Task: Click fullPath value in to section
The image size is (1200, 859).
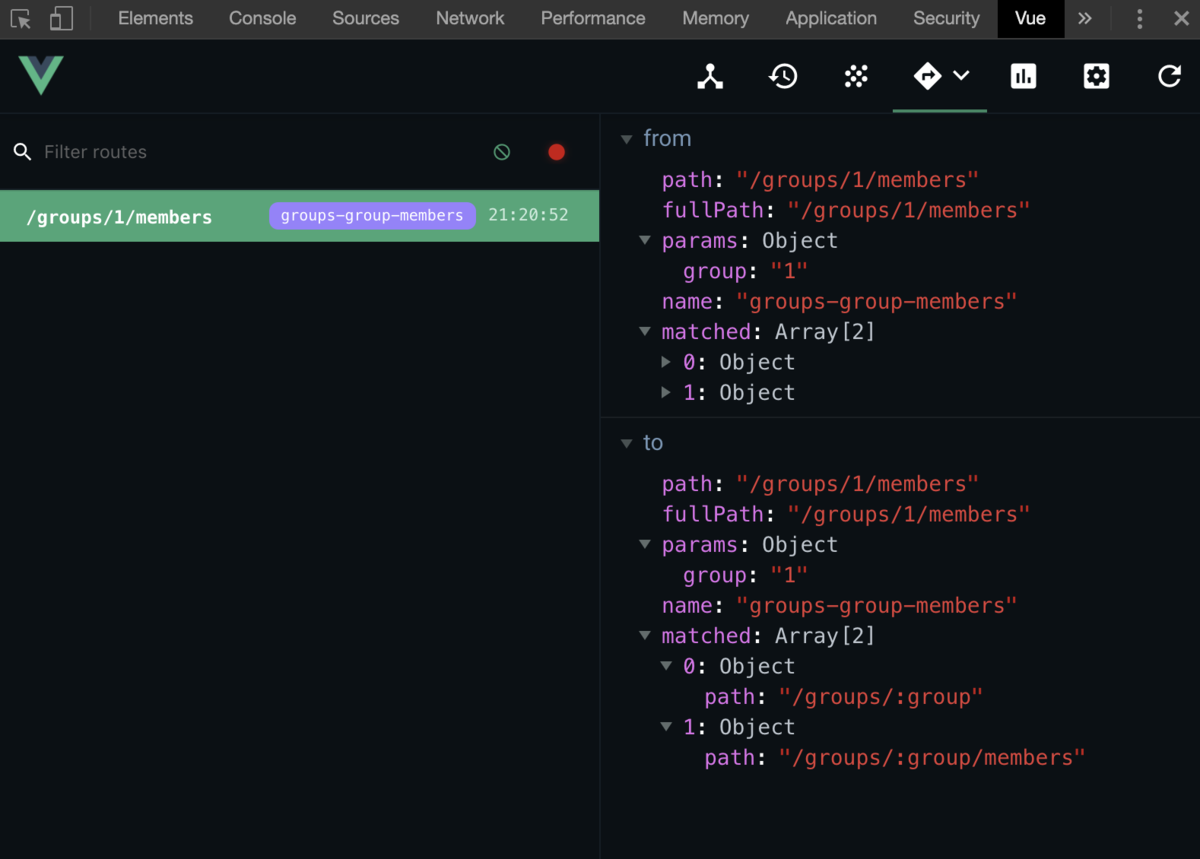Action: pyautogui.click(x=908, y=514)
